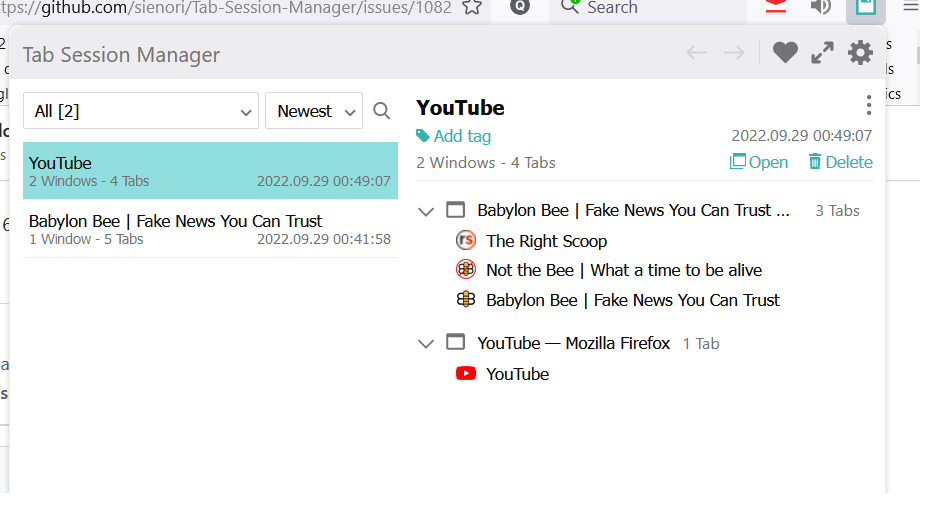944x513 pixels.
Task: Open Babylon Bee Fake News tab entry
Action: click(633, 300)
